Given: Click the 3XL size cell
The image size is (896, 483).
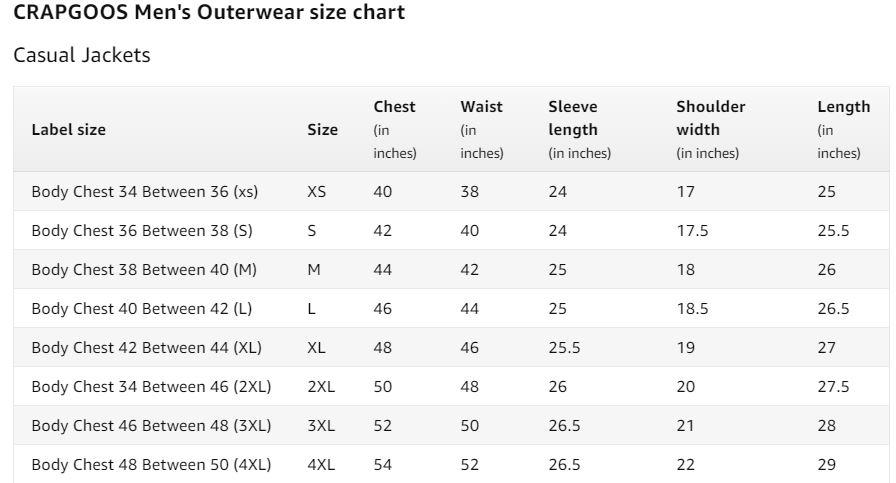Looking at the screenshot, I should point(321,425).
